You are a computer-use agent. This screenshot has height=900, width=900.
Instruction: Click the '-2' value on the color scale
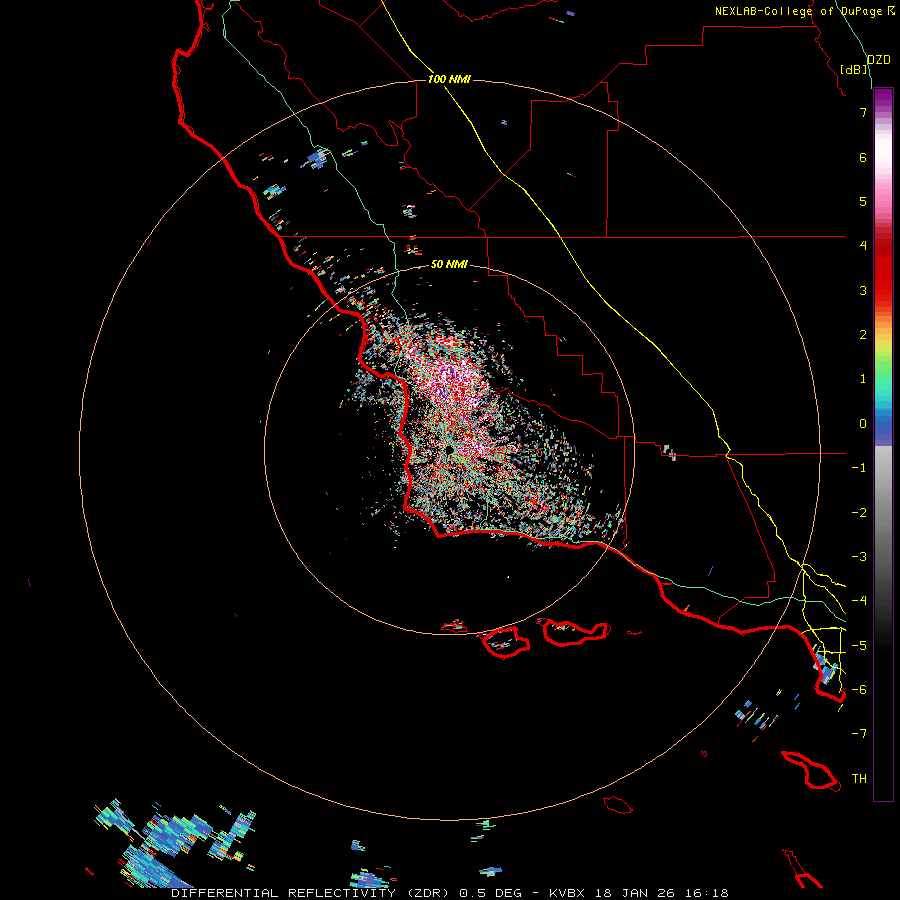(859, 513)
